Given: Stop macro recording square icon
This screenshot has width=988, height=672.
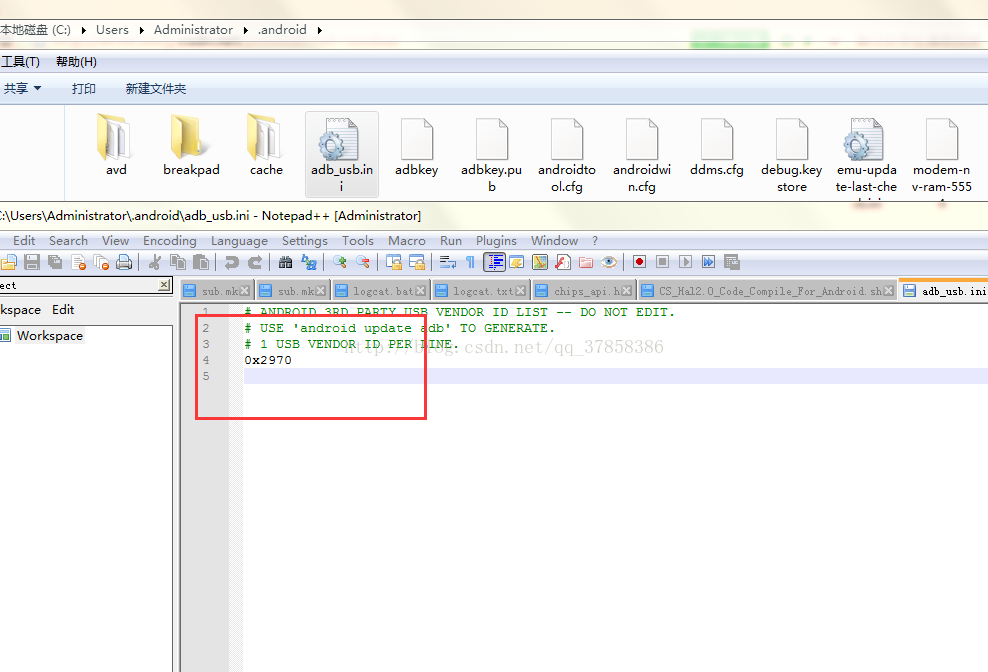Looking at the screenshot, I should (662, 262).
